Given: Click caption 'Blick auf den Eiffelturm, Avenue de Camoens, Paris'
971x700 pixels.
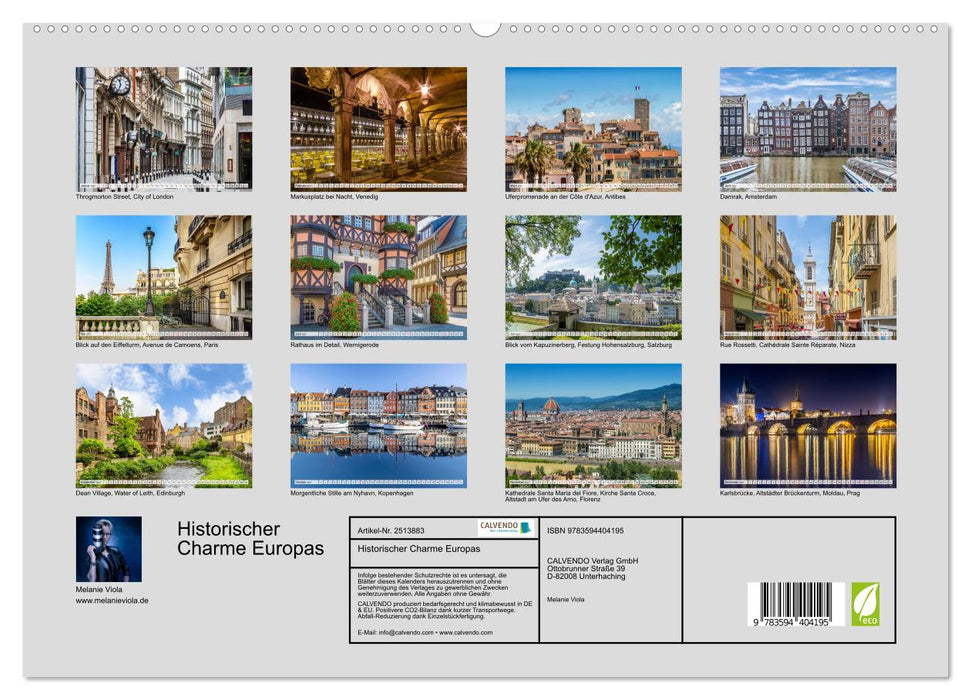Looking at the screenshot, I should click(147, 344).
